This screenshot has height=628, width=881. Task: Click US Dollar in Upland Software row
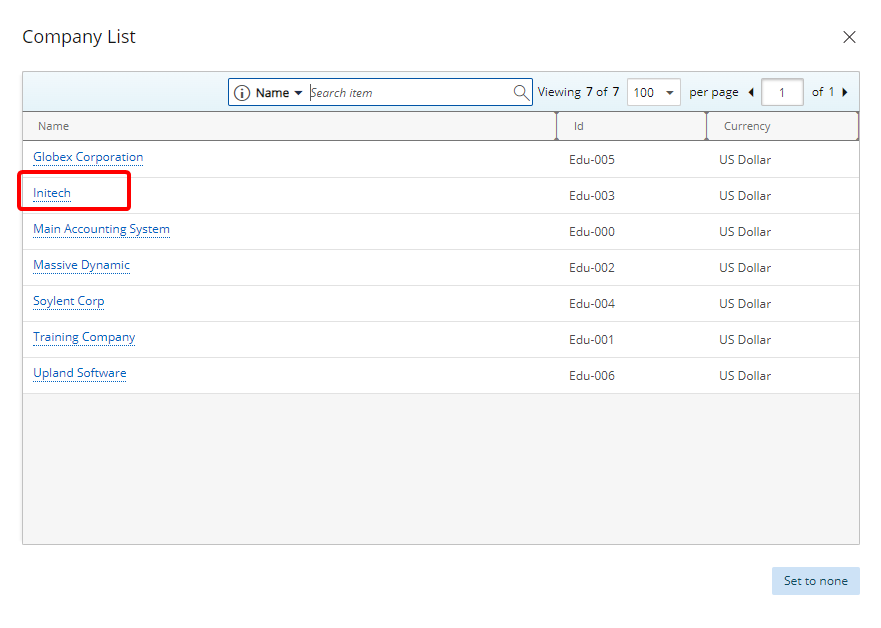click(745, 376)
